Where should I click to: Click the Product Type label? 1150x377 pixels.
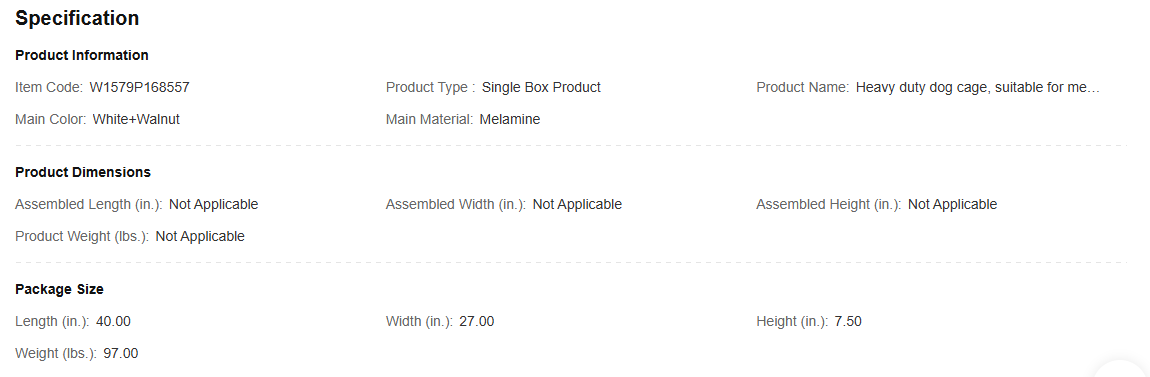click(431, 87)
